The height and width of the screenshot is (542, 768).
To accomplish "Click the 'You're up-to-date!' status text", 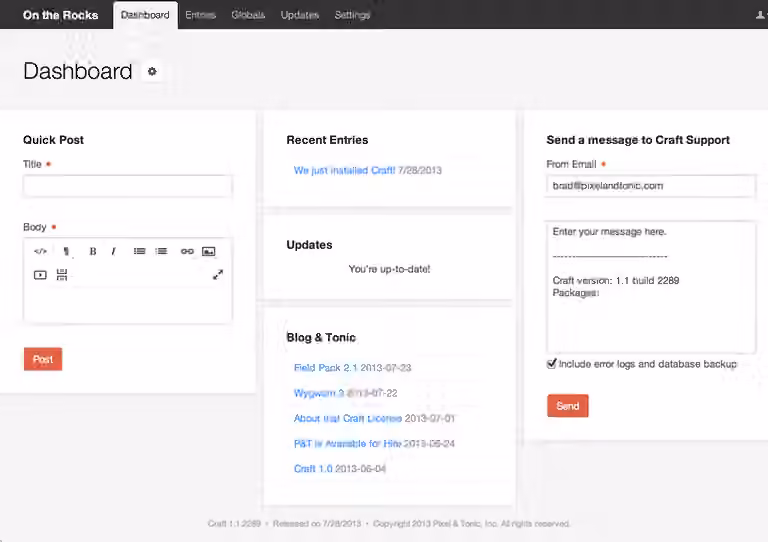I will pos(389,269).
